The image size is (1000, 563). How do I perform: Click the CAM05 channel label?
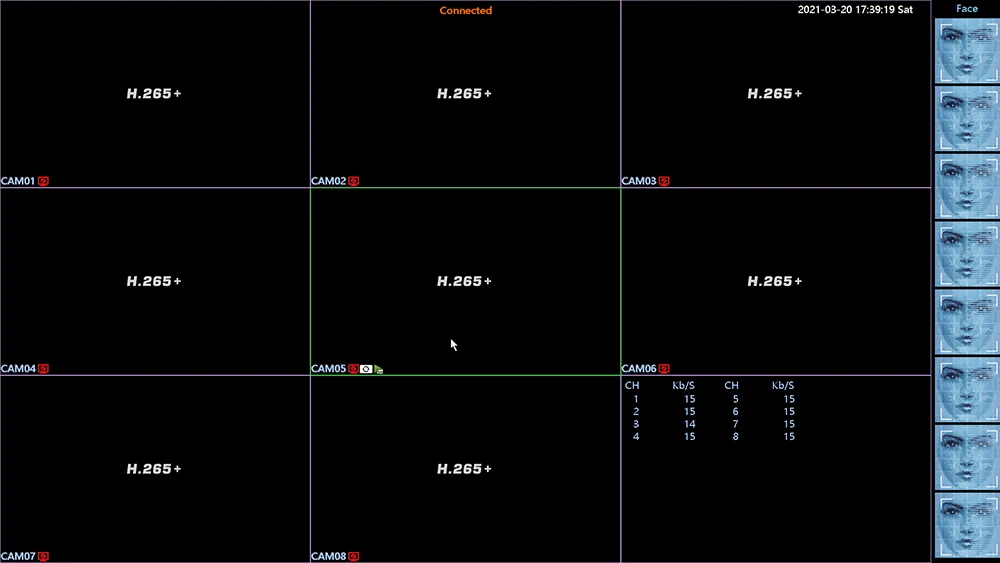pyautogui.click(x=328, y=369)
